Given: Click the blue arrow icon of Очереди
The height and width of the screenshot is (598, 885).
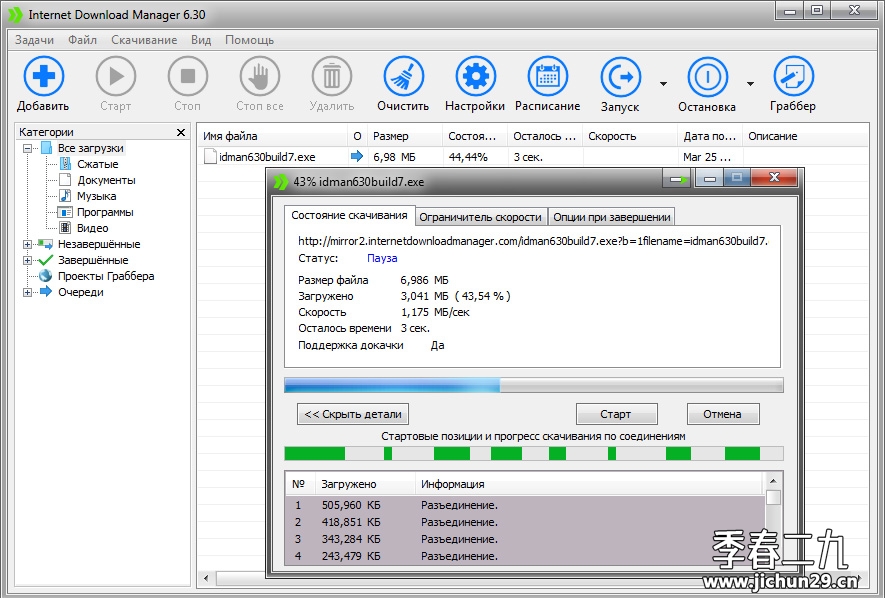Looking at the screenshot, I should tap(46, 292).
